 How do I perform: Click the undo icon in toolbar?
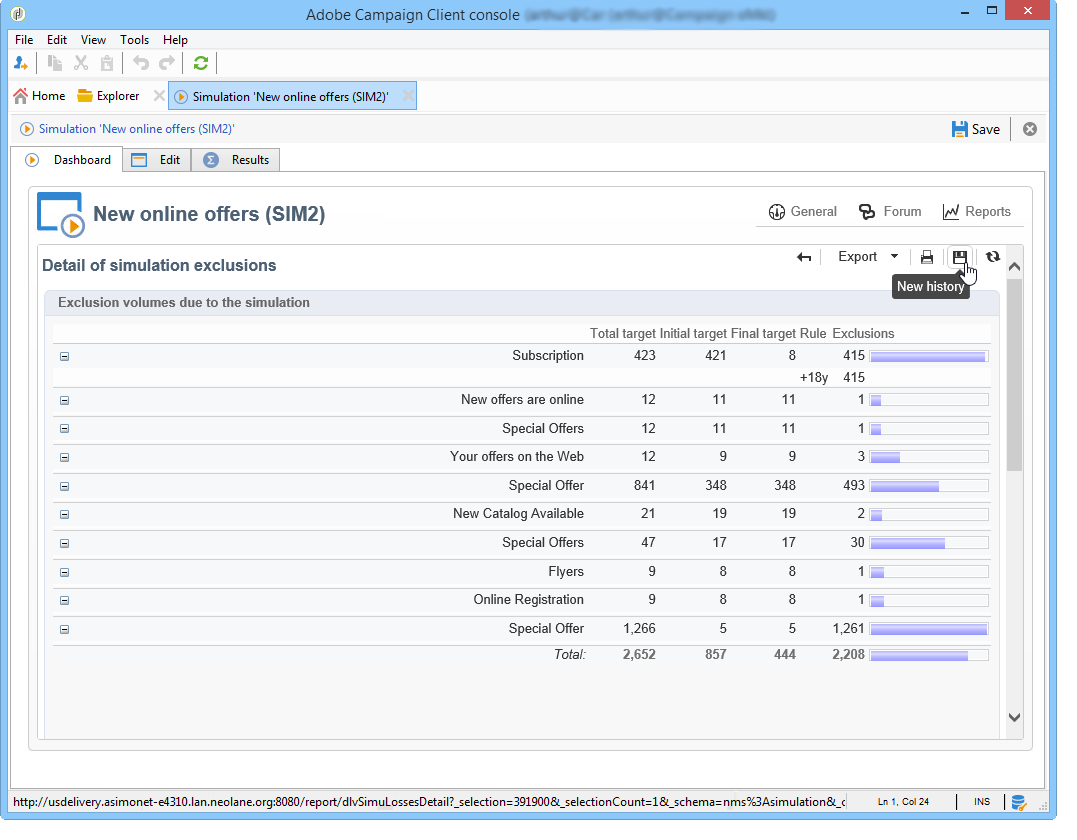[141, 63]
